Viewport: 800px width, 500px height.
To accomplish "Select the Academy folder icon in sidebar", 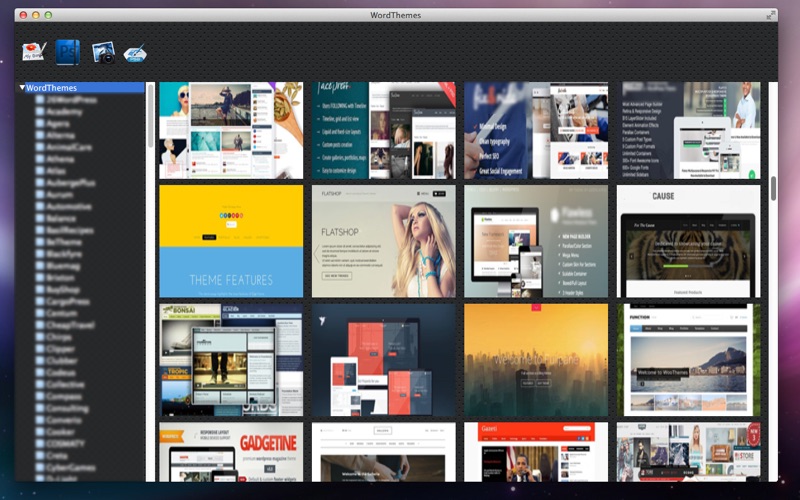I will point(40,112).
